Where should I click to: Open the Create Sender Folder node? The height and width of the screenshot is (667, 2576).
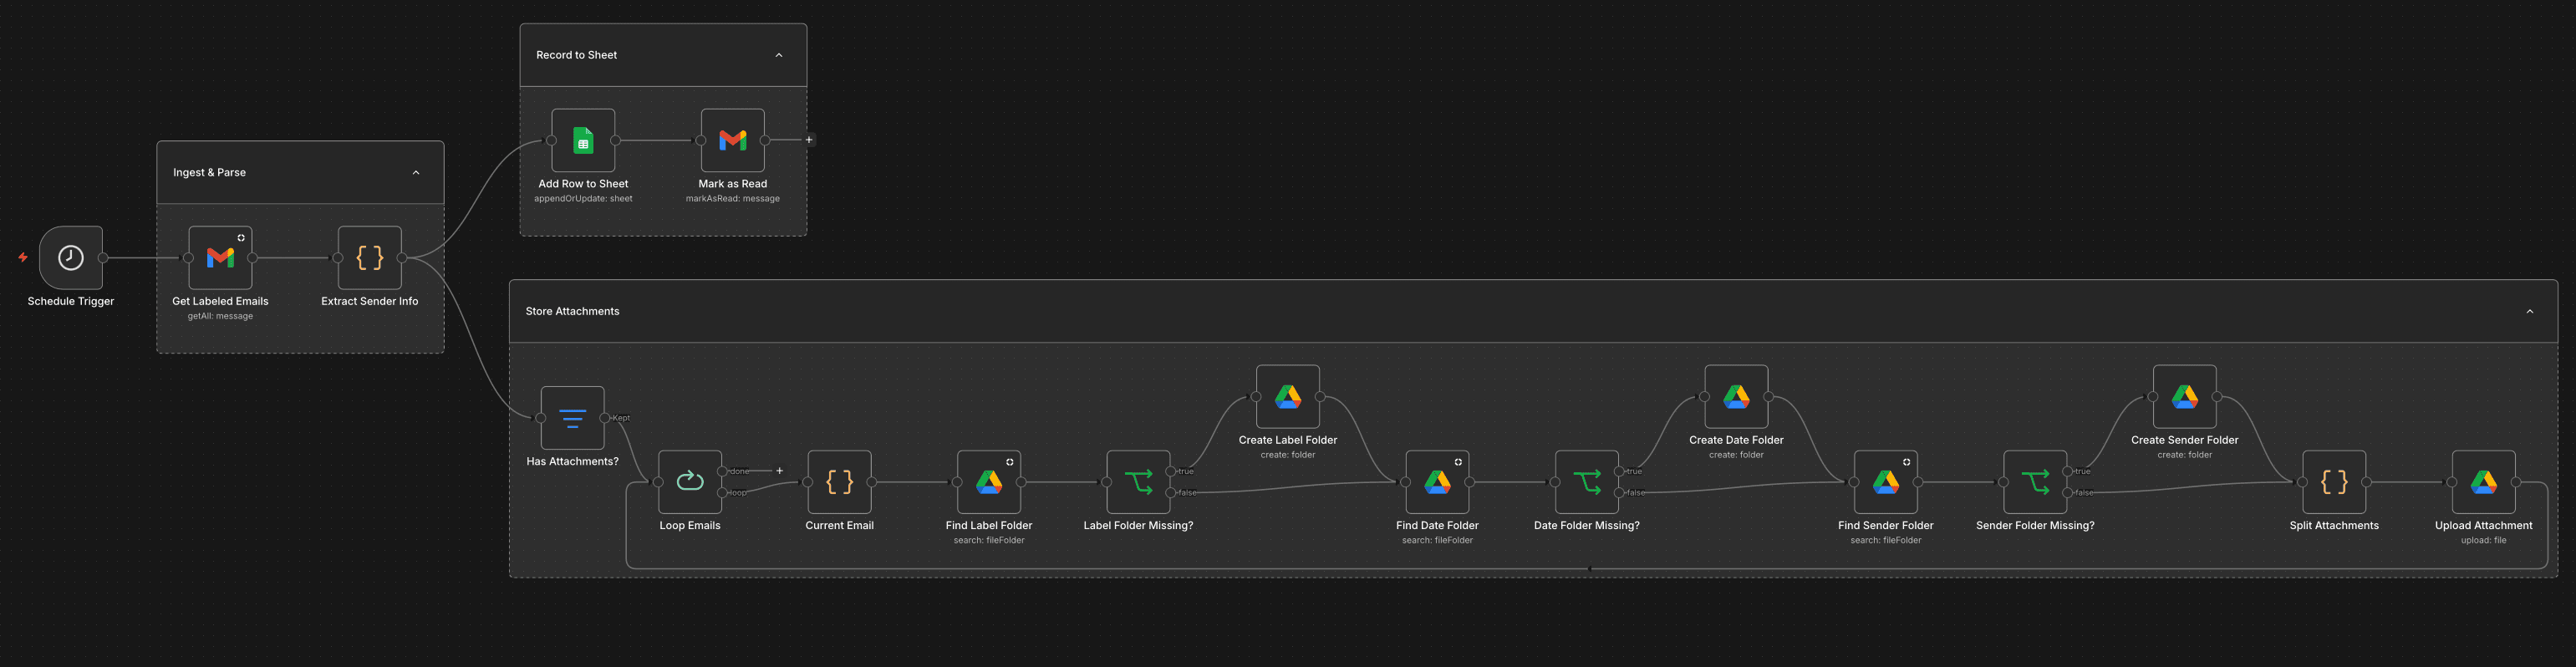[x=2185, y=397]
